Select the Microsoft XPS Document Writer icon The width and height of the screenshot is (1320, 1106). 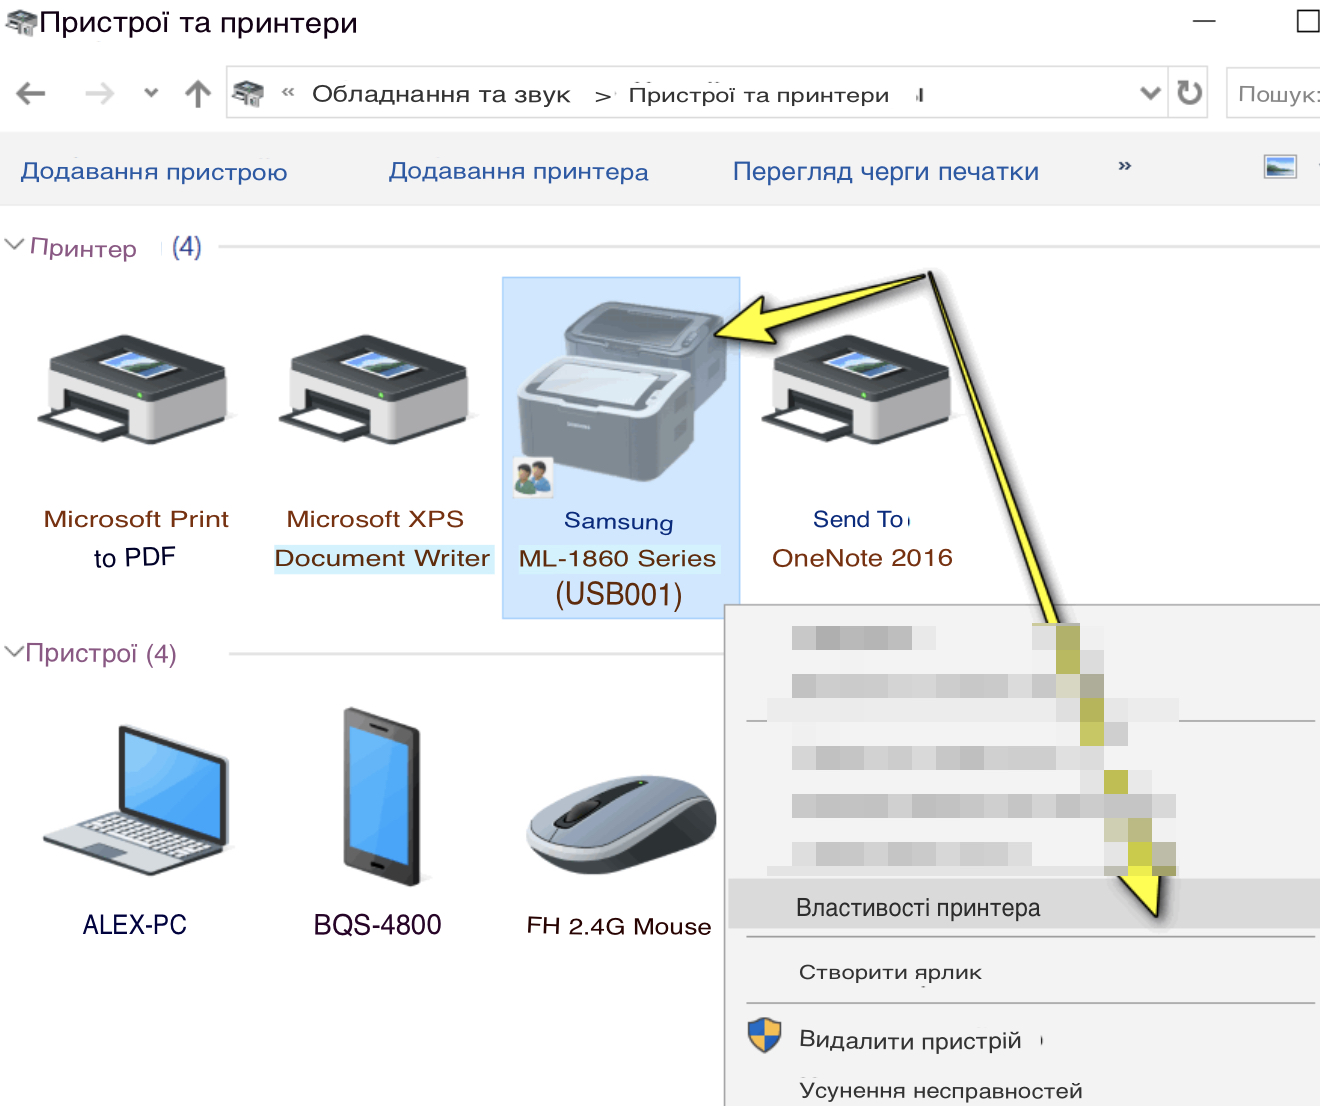pyautogui.click(x=377, y=391)
